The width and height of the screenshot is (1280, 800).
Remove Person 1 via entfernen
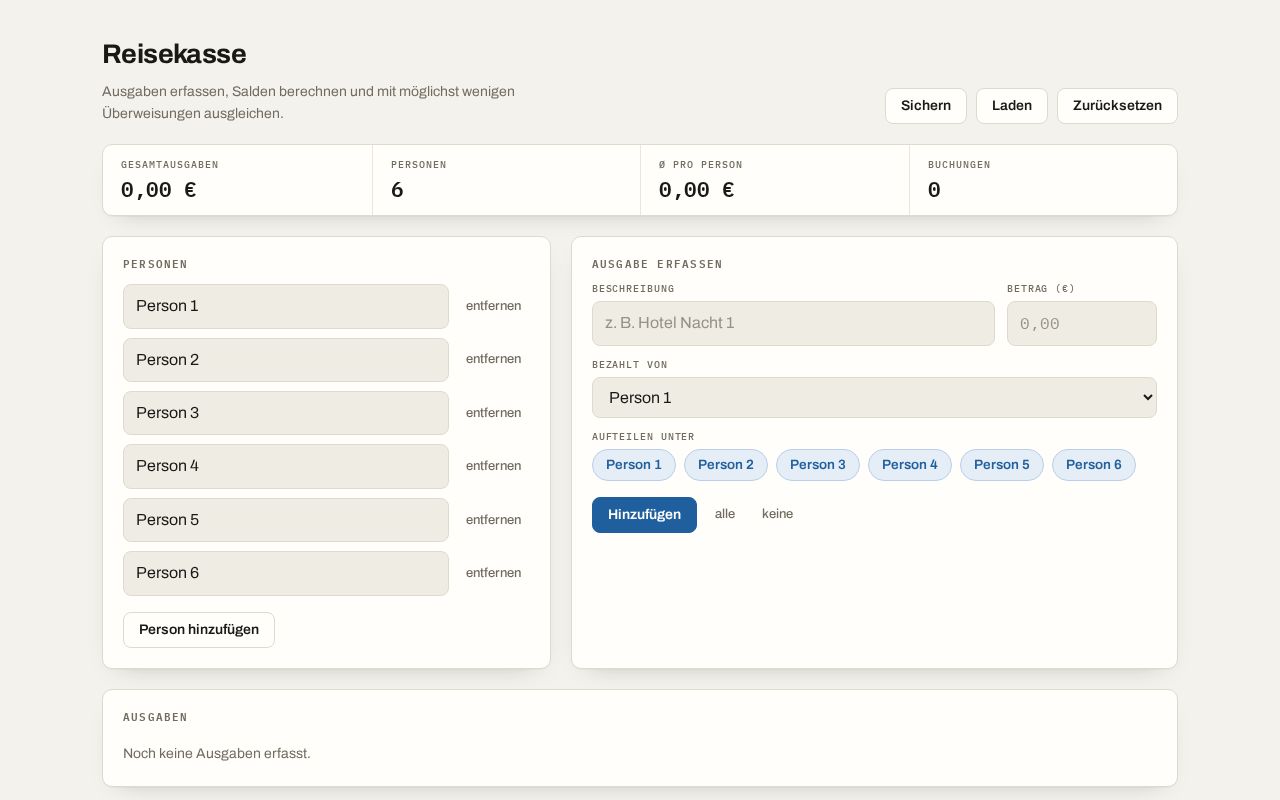493,306
